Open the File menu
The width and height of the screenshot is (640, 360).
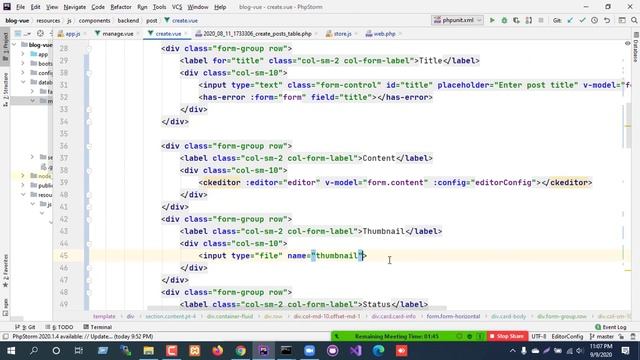(x=20, y=7)
